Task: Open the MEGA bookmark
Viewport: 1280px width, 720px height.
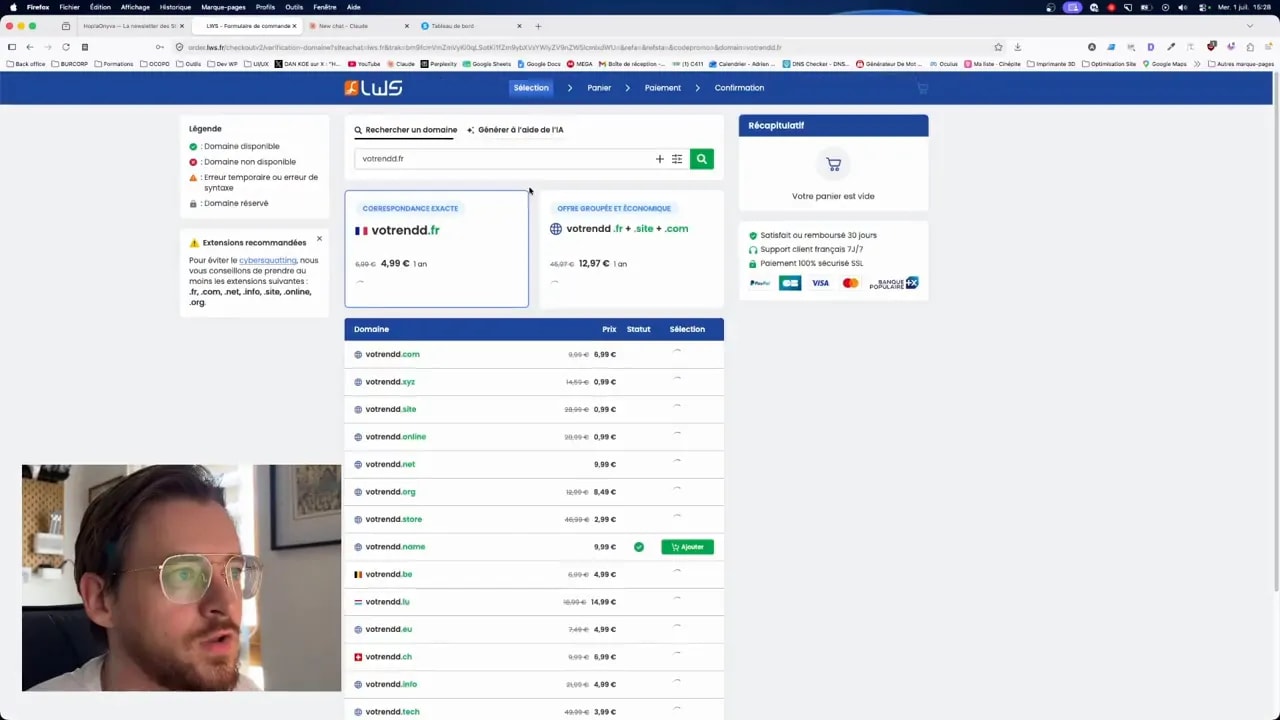Action: pos(580,64)
